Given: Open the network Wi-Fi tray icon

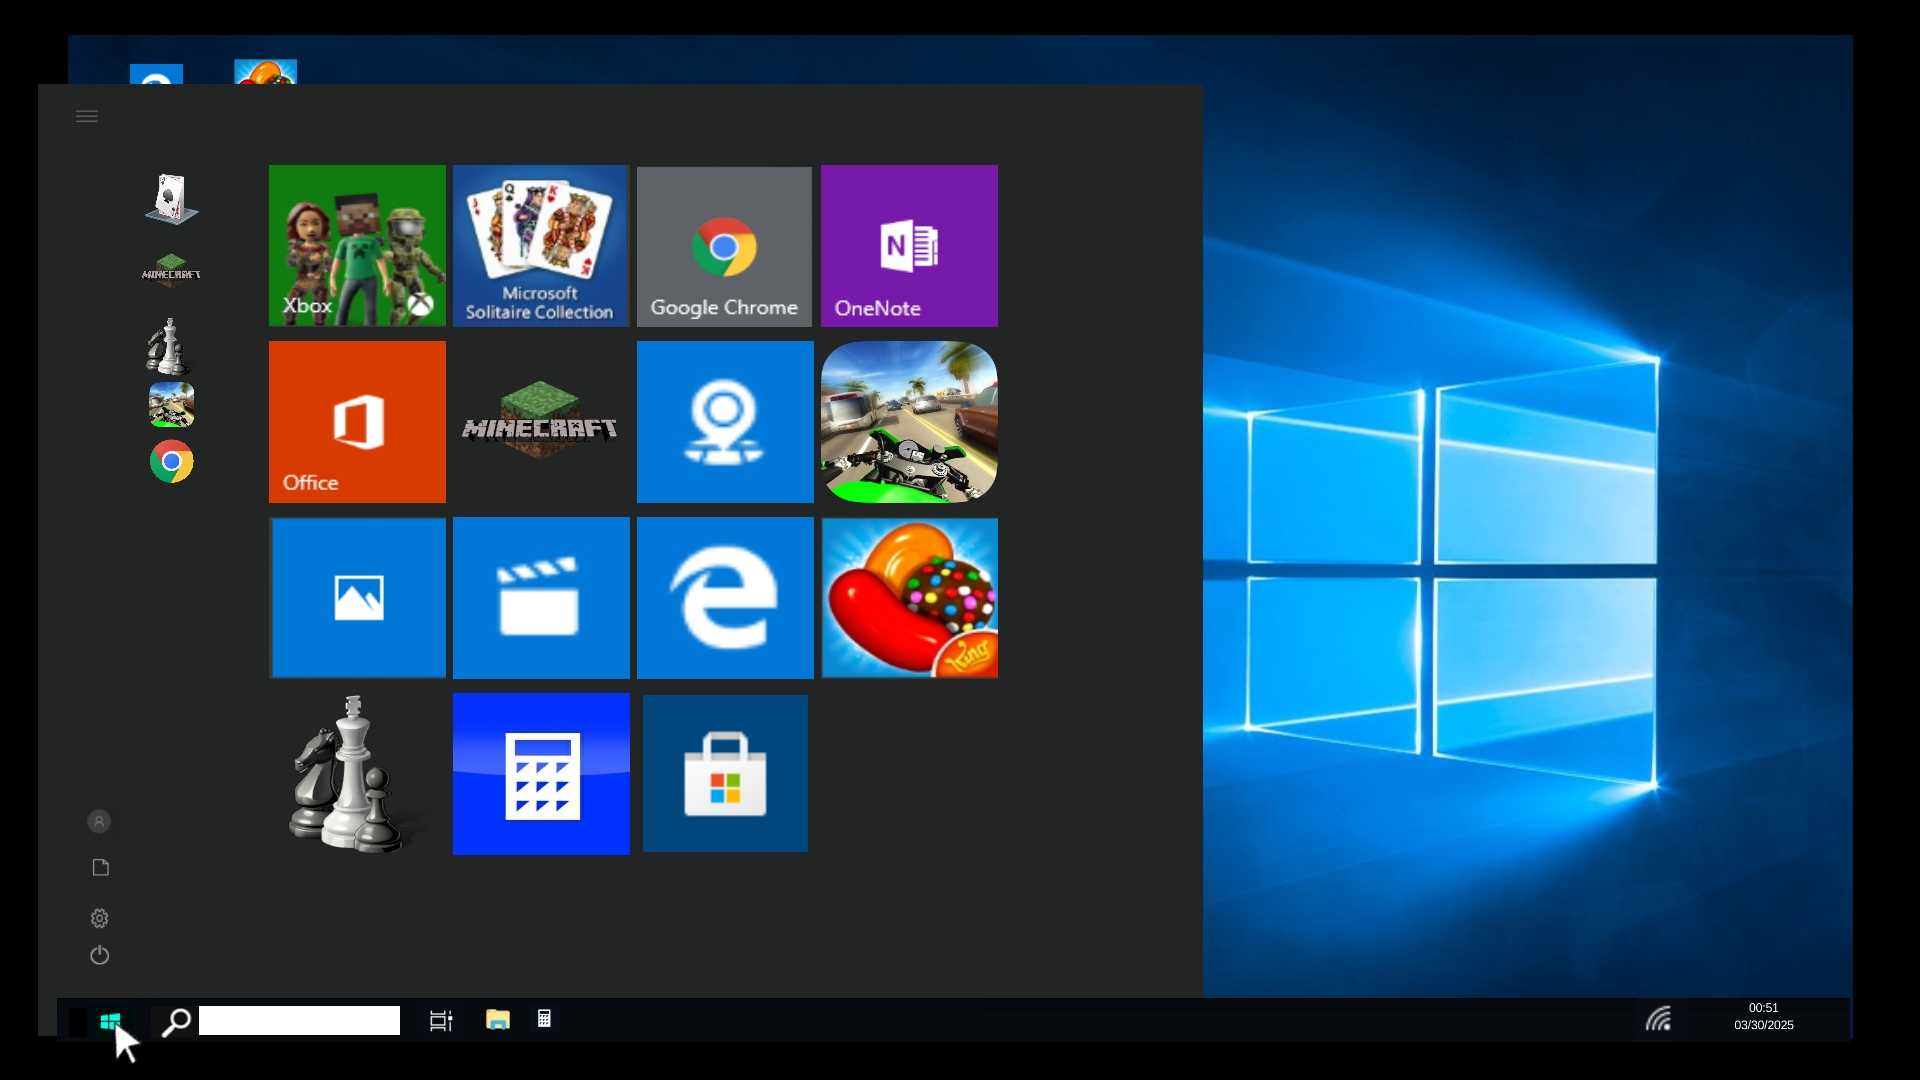Looking at the screenshot, I should pyautogui.click(x=1659, y=1019).
